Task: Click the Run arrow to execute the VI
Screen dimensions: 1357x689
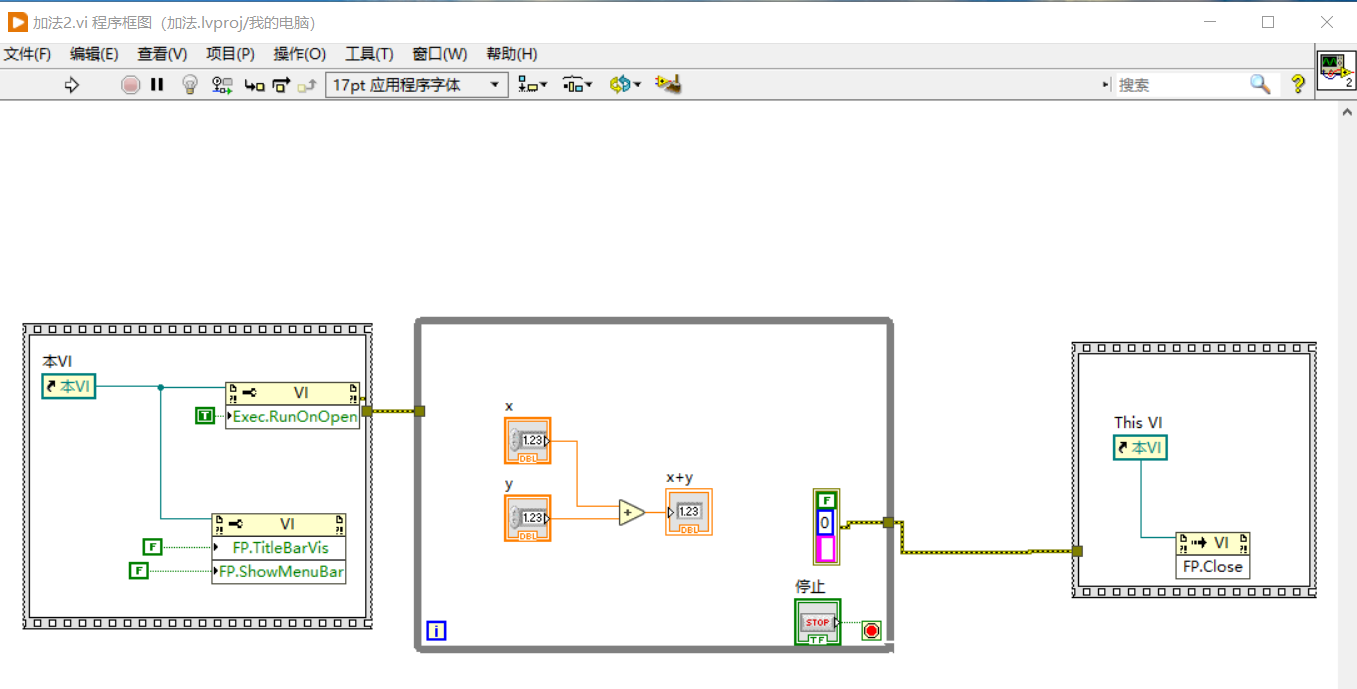Action: [71, 85]
